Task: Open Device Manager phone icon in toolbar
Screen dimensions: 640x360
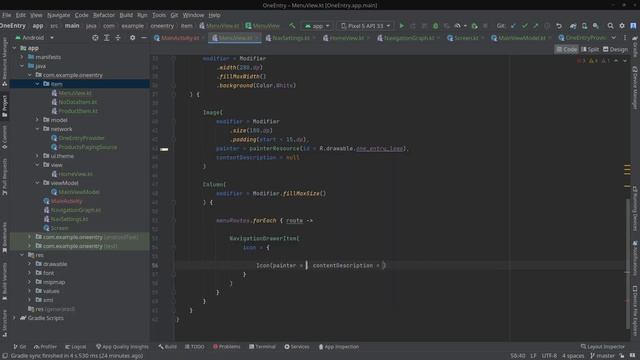Action: coord(584,26)
